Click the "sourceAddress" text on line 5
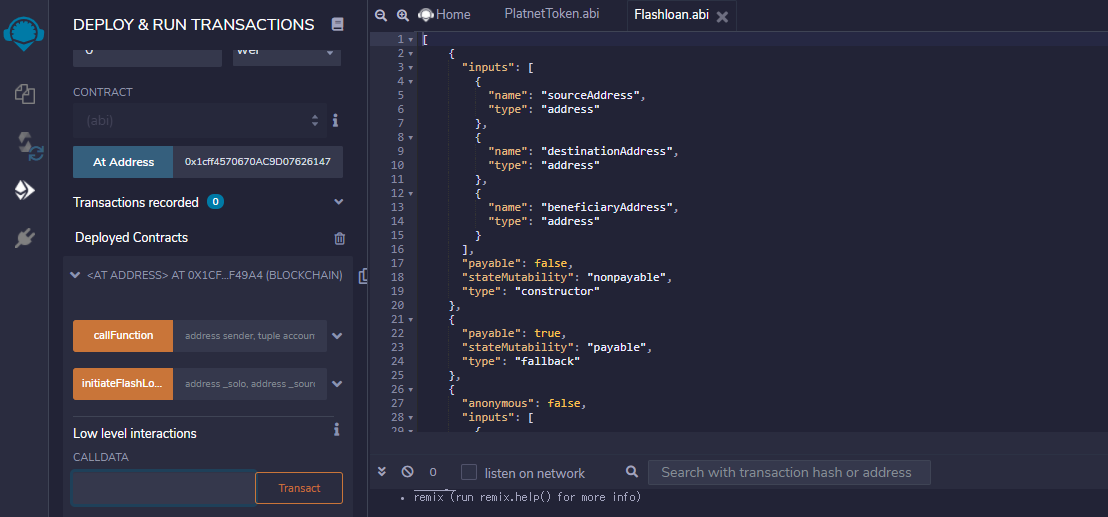Image resolution: width=1108 pixels, height=517 pixels. click(591, 95)
